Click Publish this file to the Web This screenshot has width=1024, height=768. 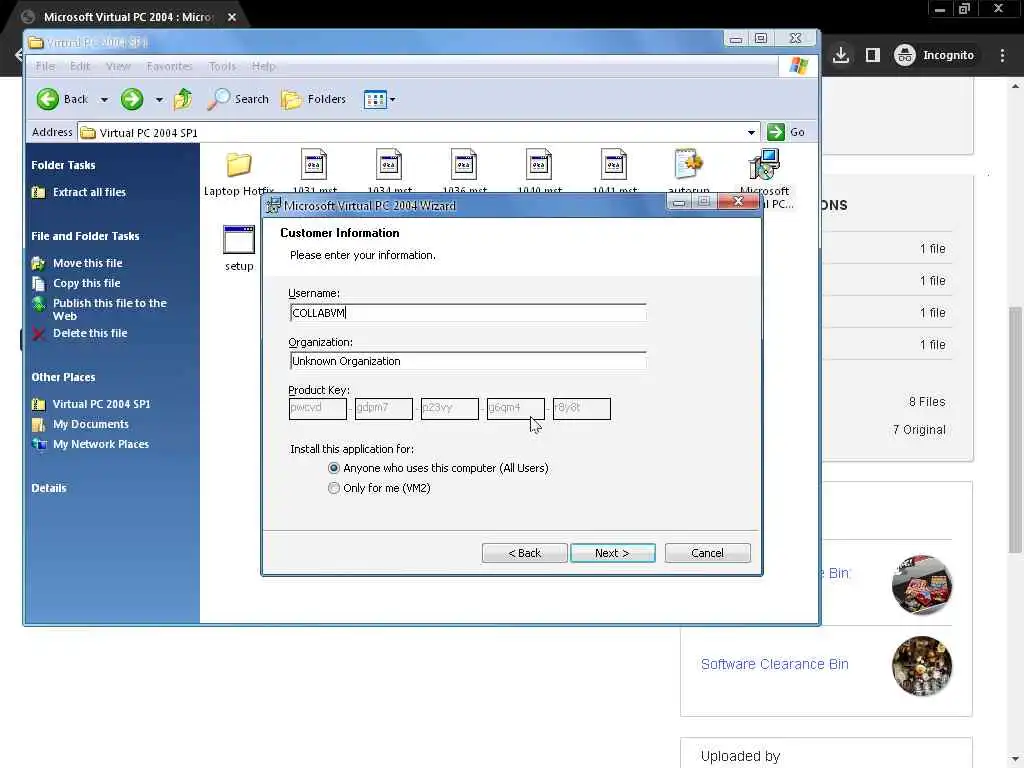(x=110, y=310)
